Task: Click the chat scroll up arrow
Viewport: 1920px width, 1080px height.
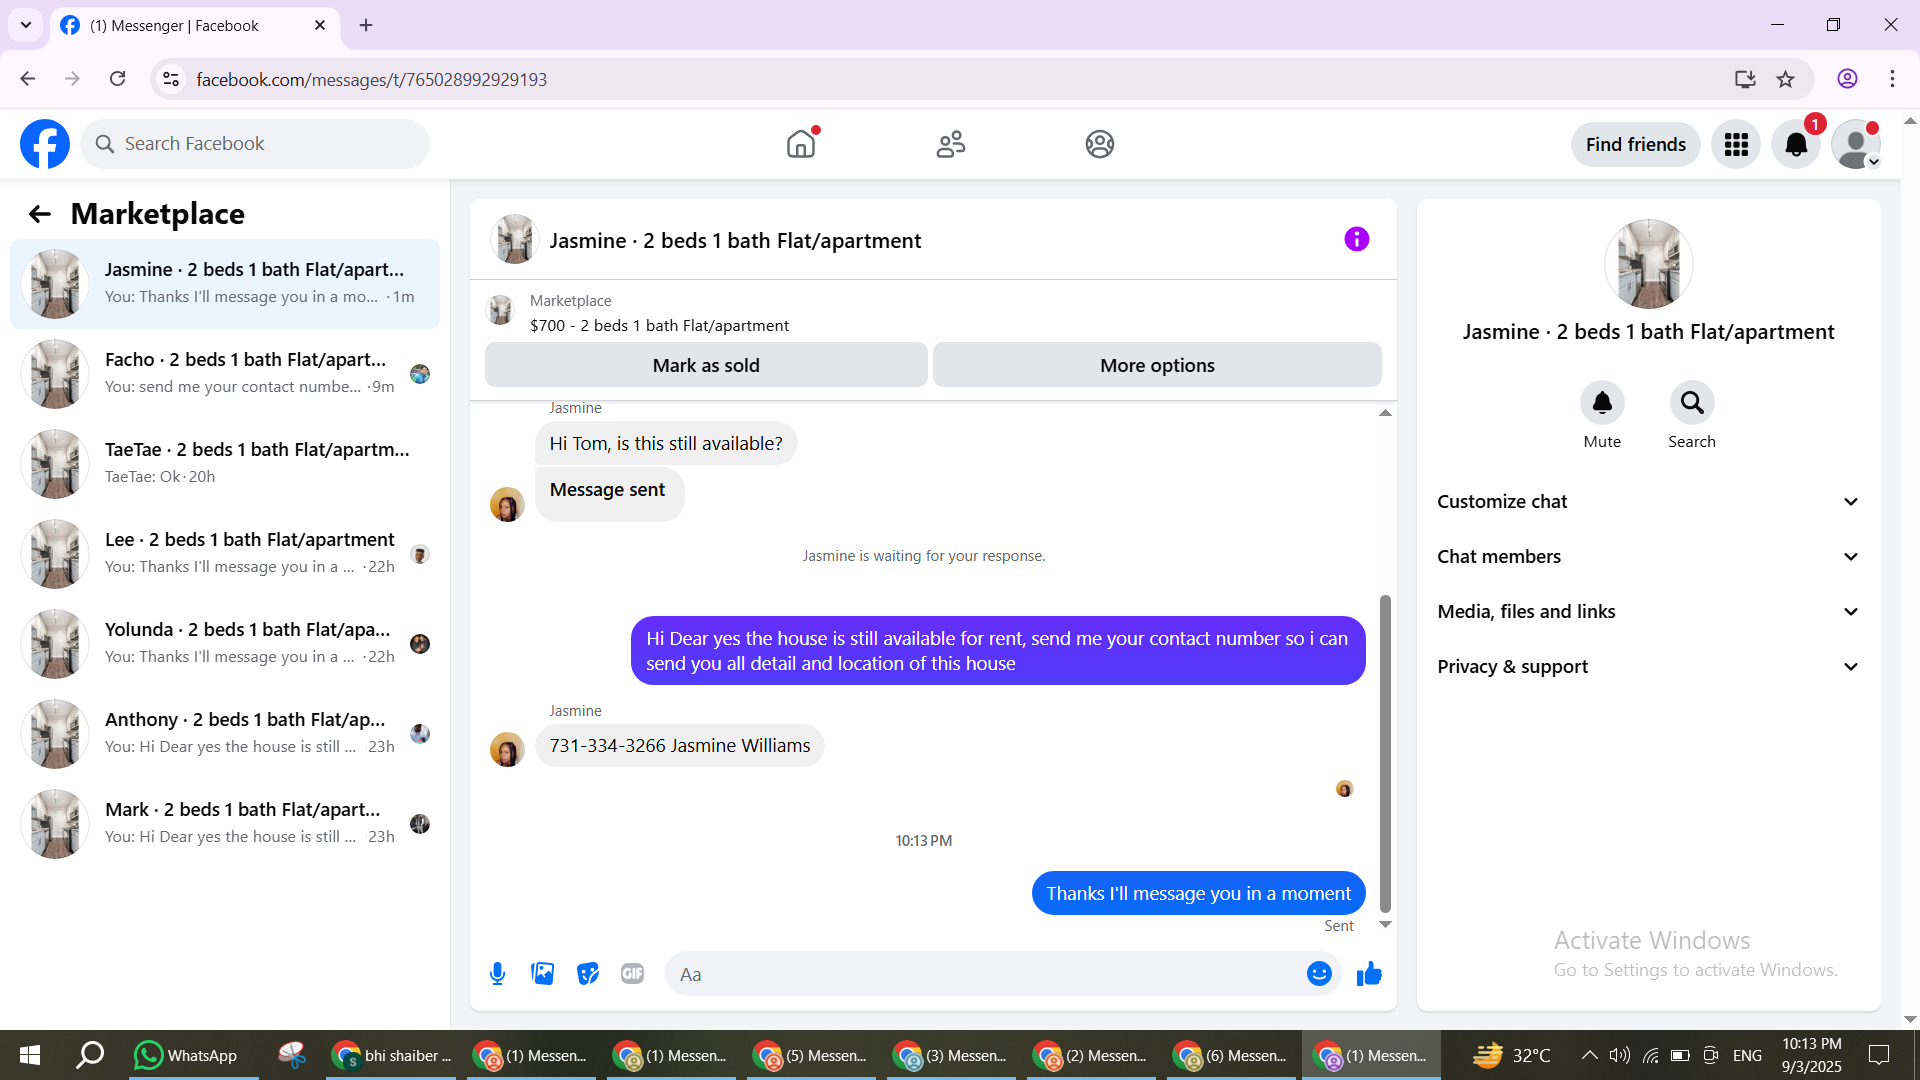Action: coord(1385,413)
